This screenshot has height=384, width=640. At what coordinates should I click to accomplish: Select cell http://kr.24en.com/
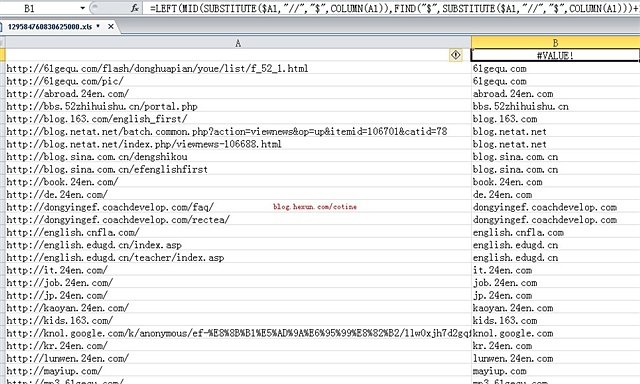tap(238, 346)
